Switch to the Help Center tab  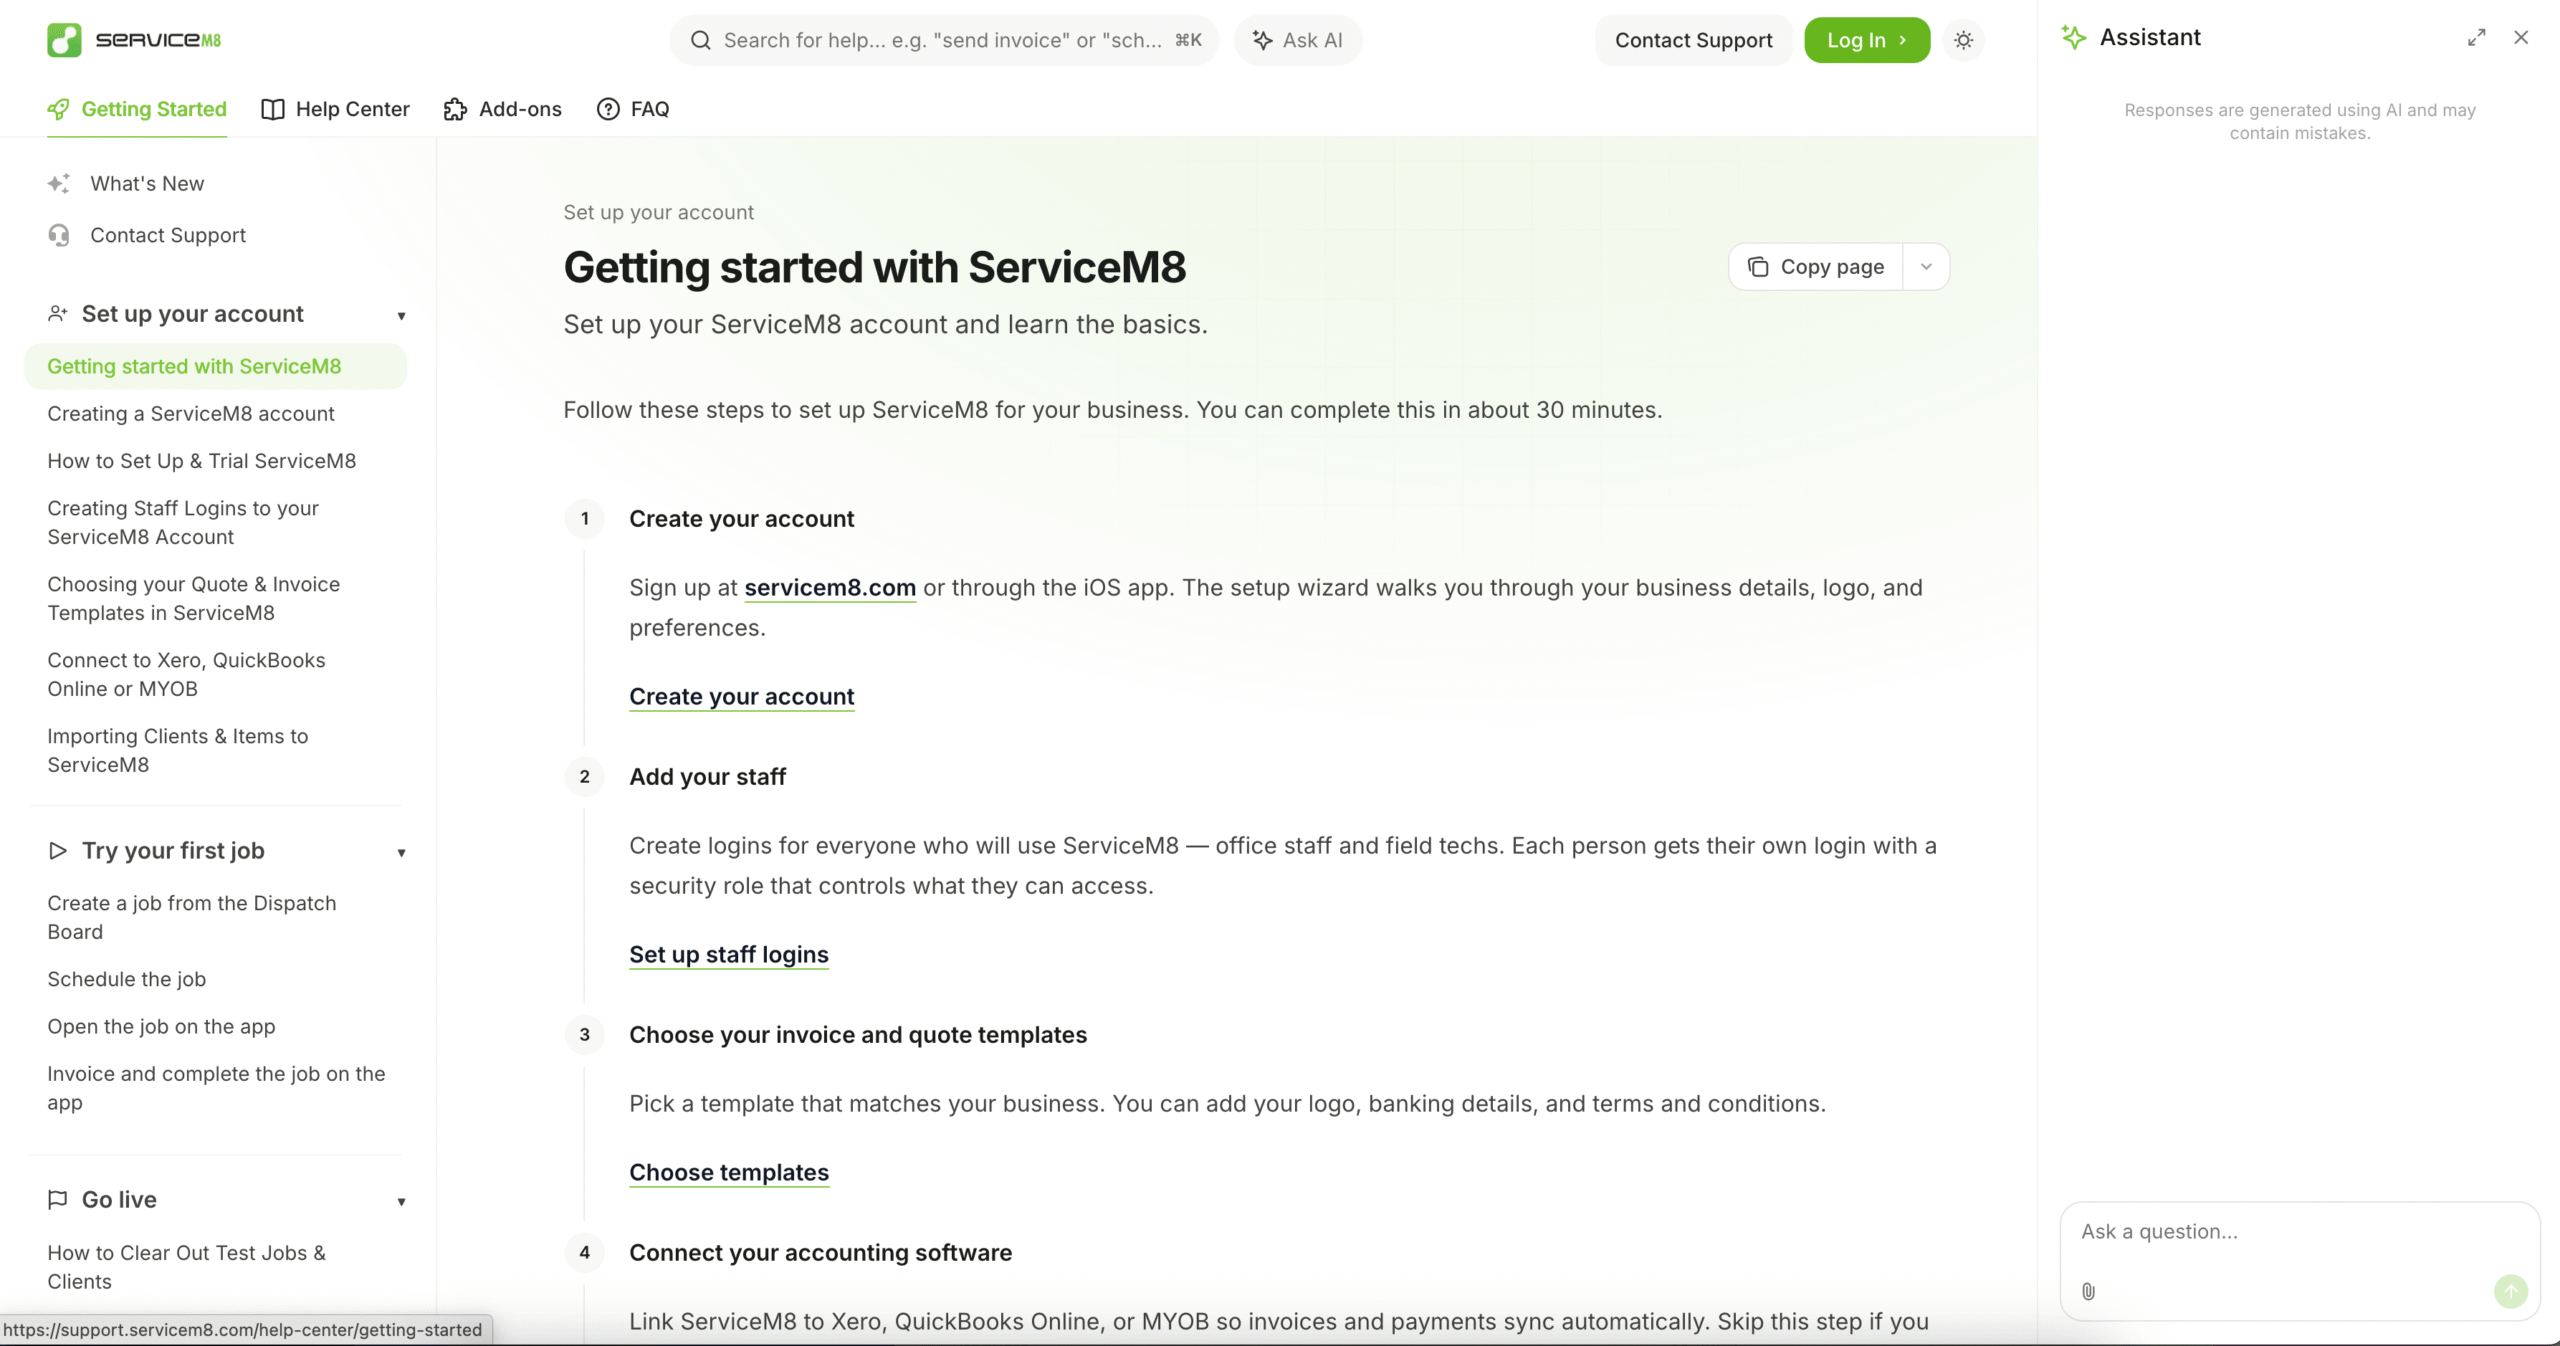coord(335,109)
